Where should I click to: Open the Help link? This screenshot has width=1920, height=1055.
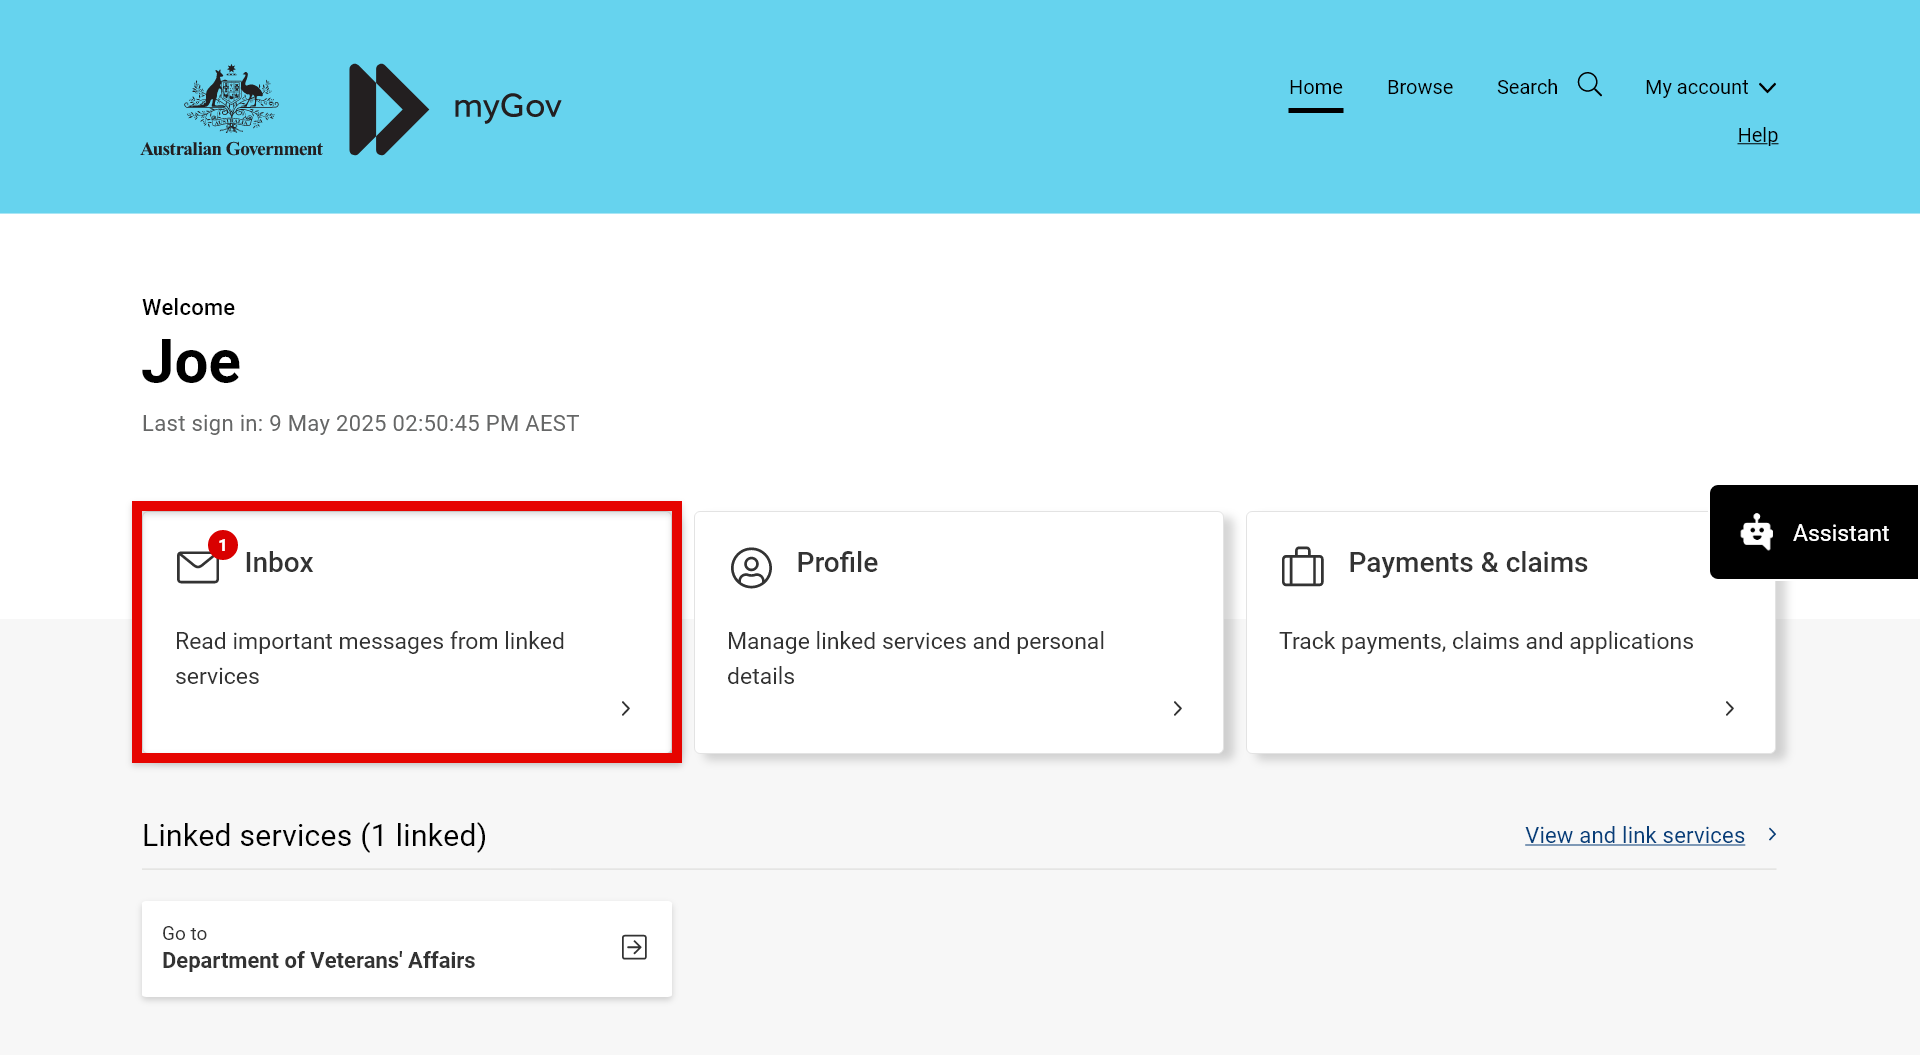pos(1757,135)
